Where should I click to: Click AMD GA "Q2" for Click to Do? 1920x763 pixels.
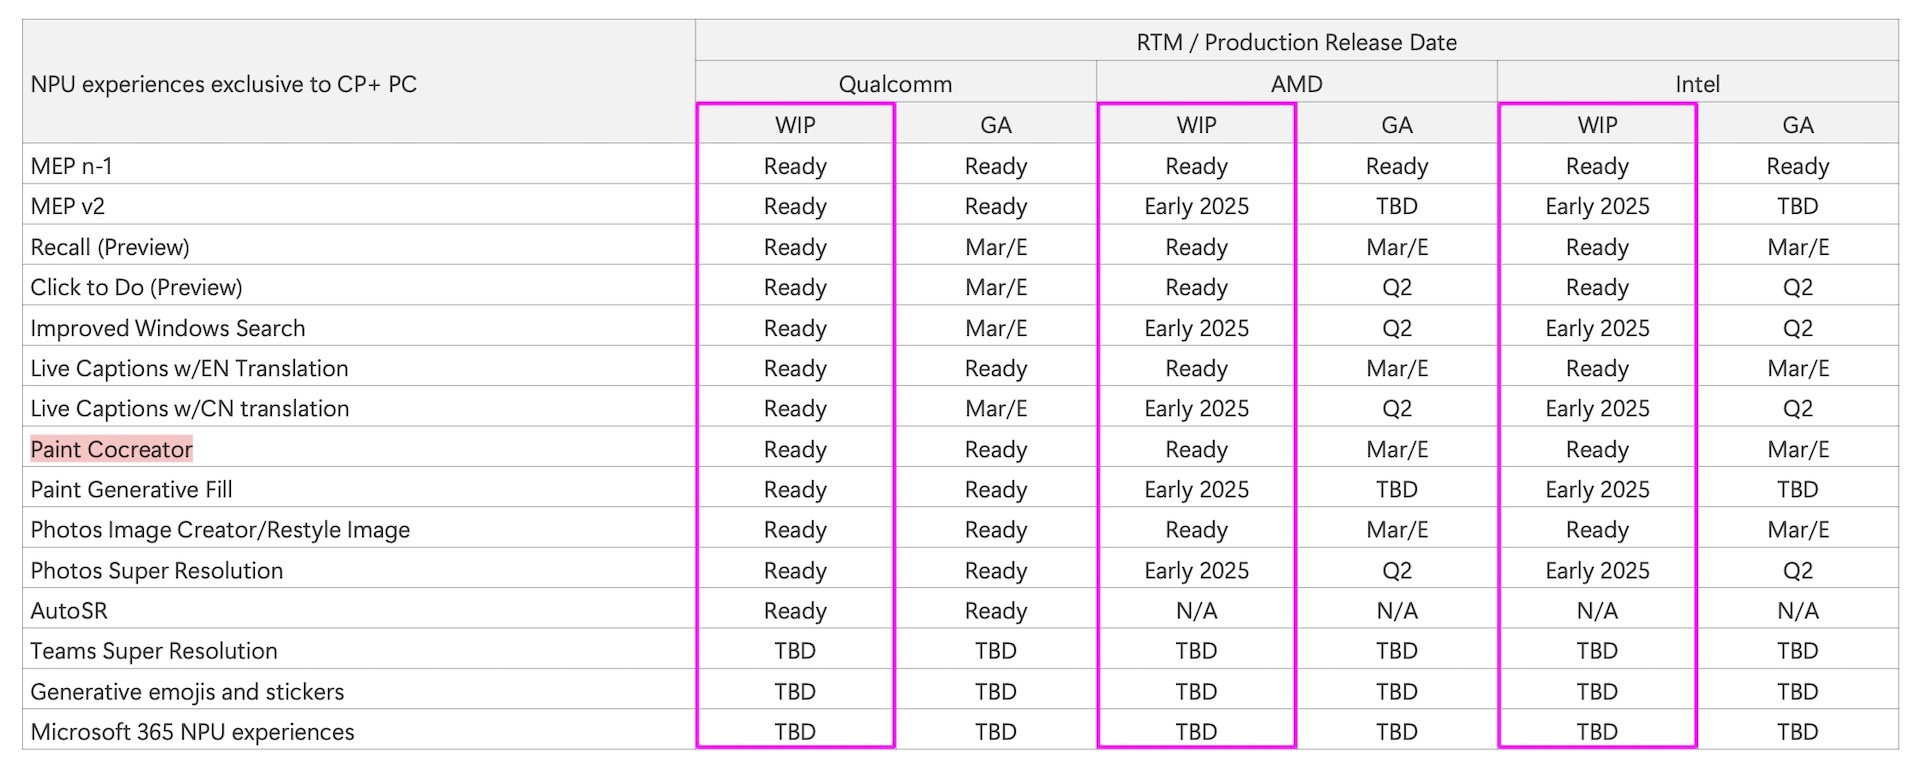click(x=1396, y=287)
